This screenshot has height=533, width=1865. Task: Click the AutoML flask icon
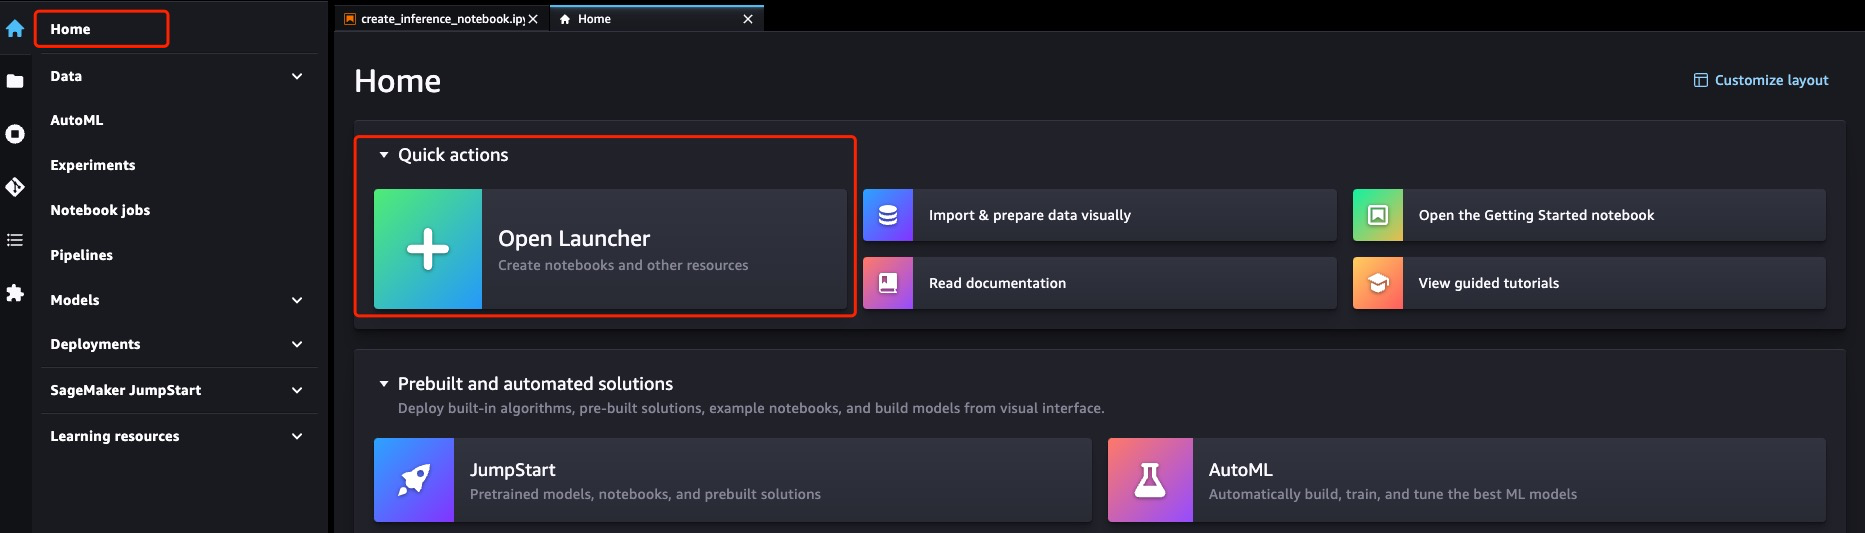1150,480
